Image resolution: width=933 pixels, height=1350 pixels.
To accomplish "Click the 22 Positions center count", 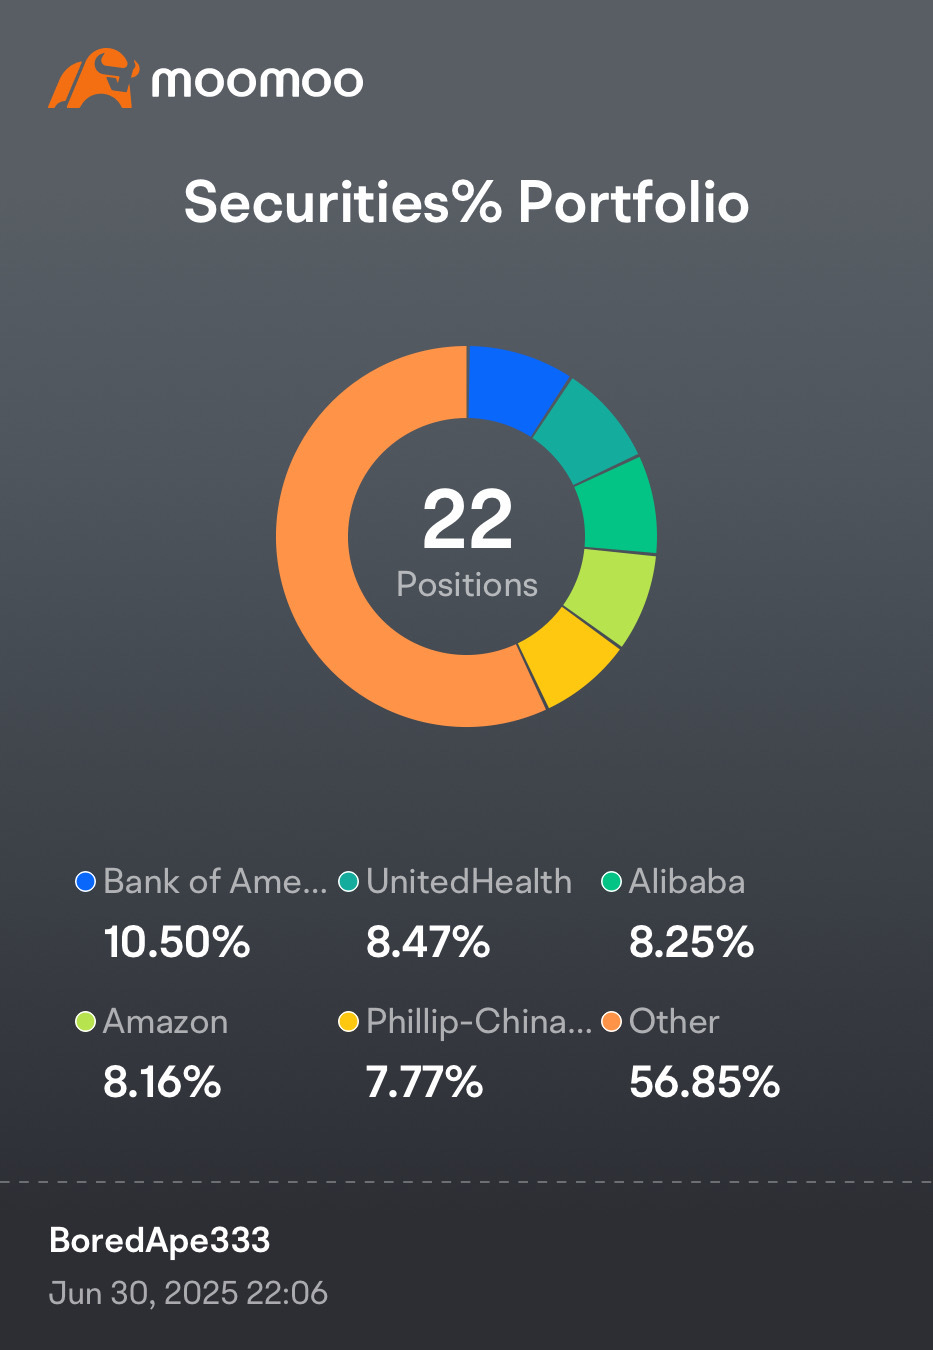I will (467, 542).
